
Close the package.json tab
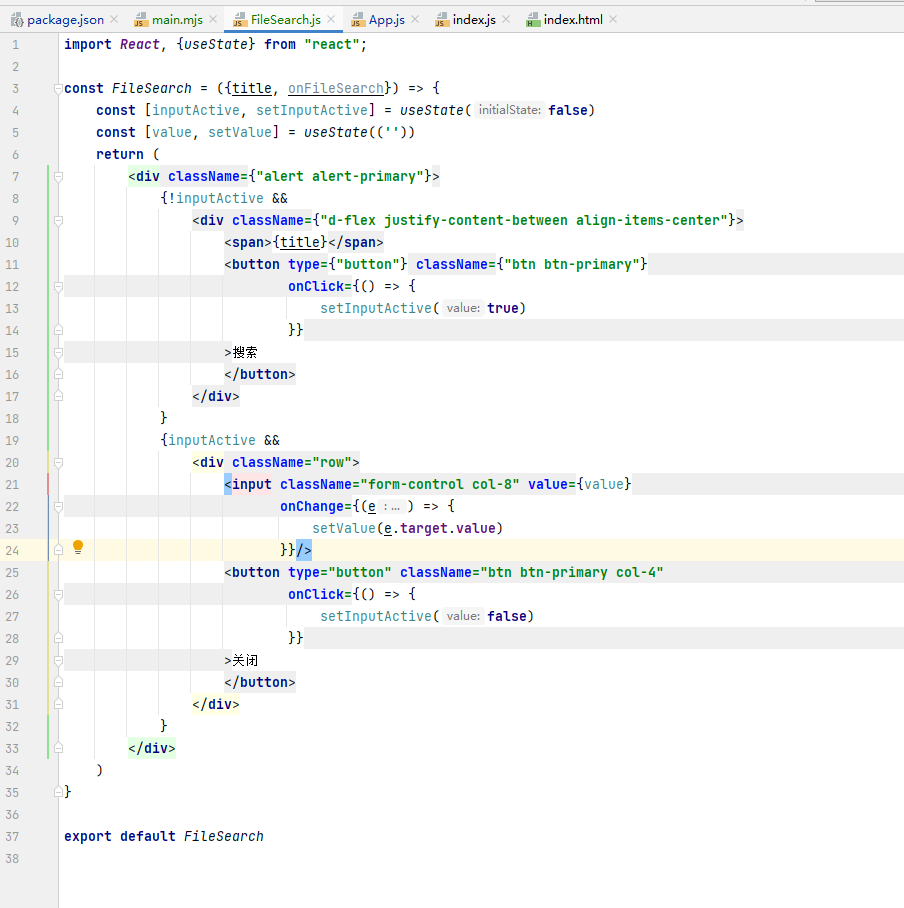click(114, 19)
